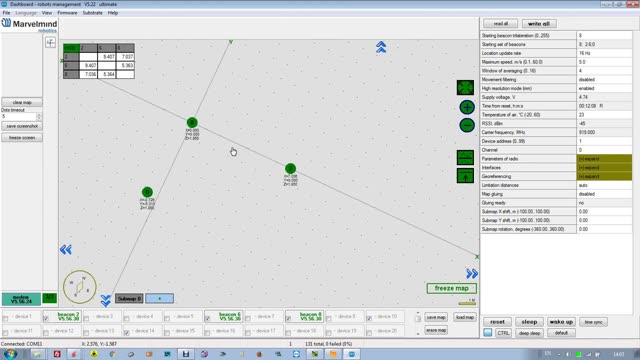Click the Marvelmind robotics logo
Image resolution: width=640 pixels, height=360 pixels.
tap(29, 25)
